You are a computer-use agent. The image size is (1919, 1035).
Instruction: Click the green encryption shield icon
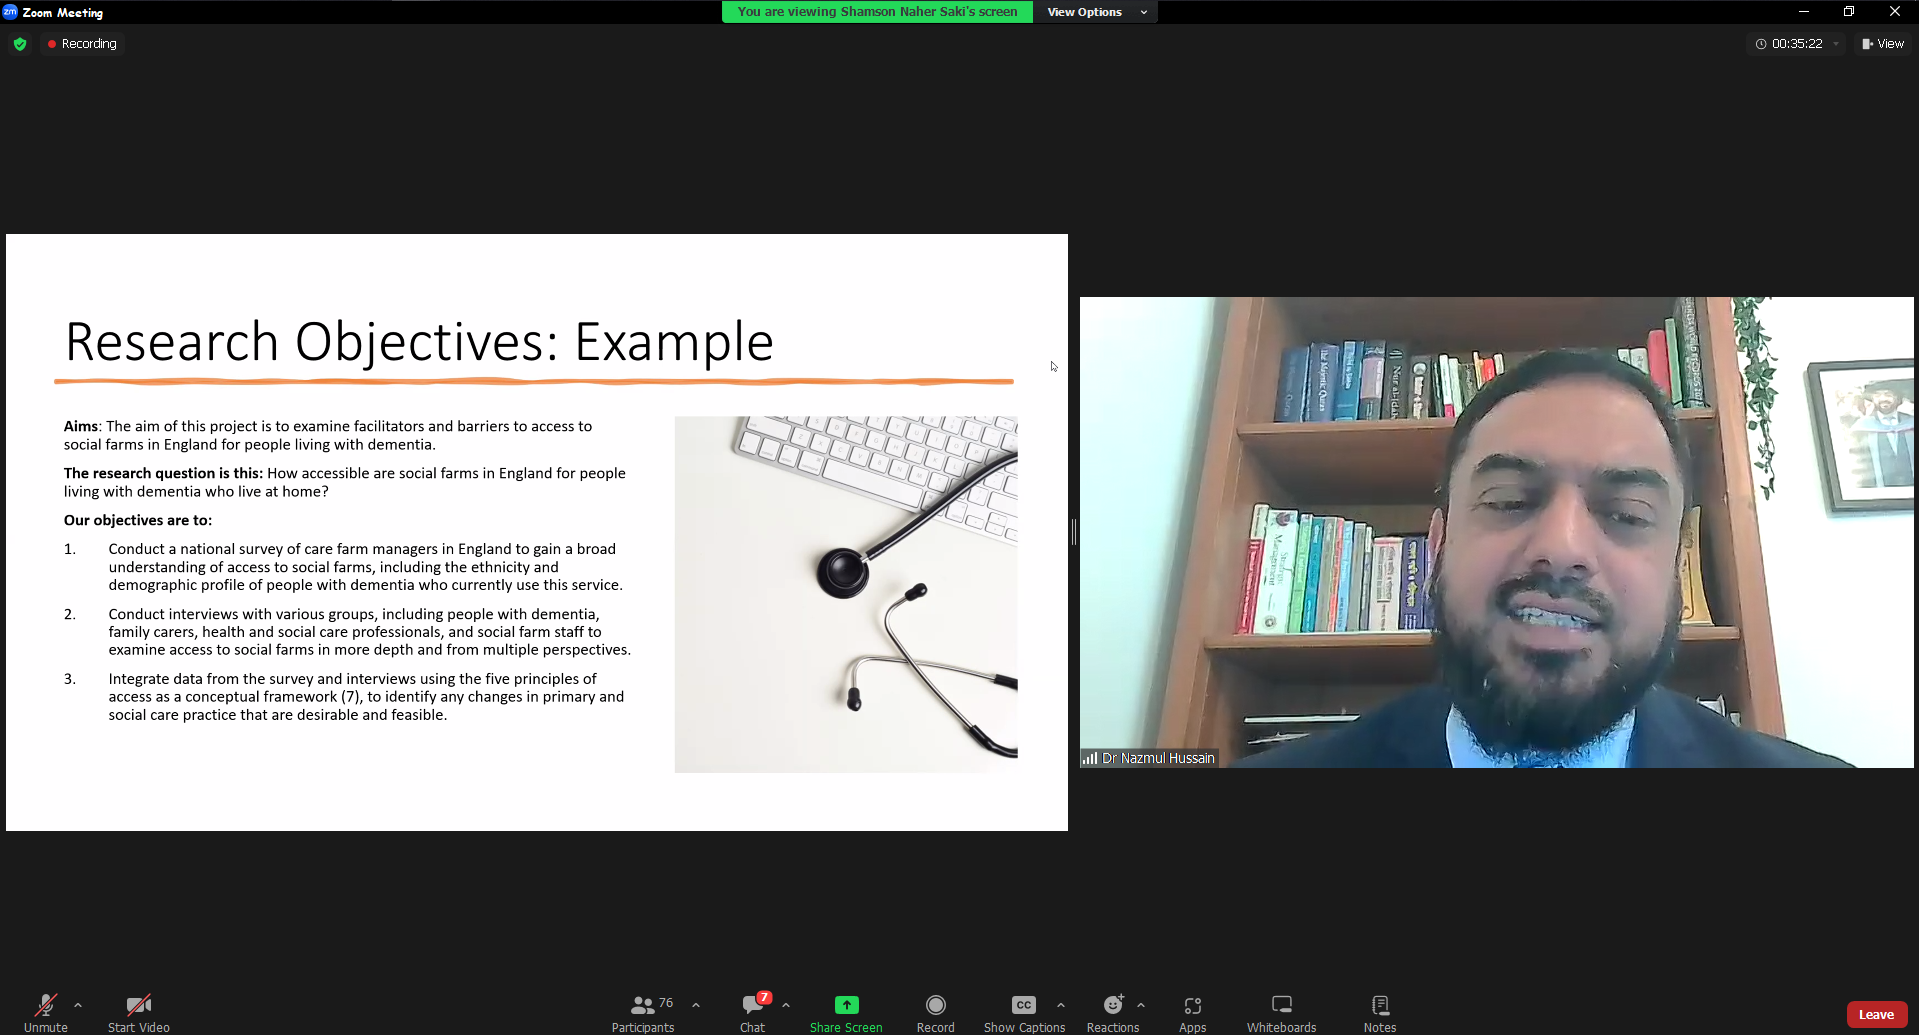(x=20, y=44)
